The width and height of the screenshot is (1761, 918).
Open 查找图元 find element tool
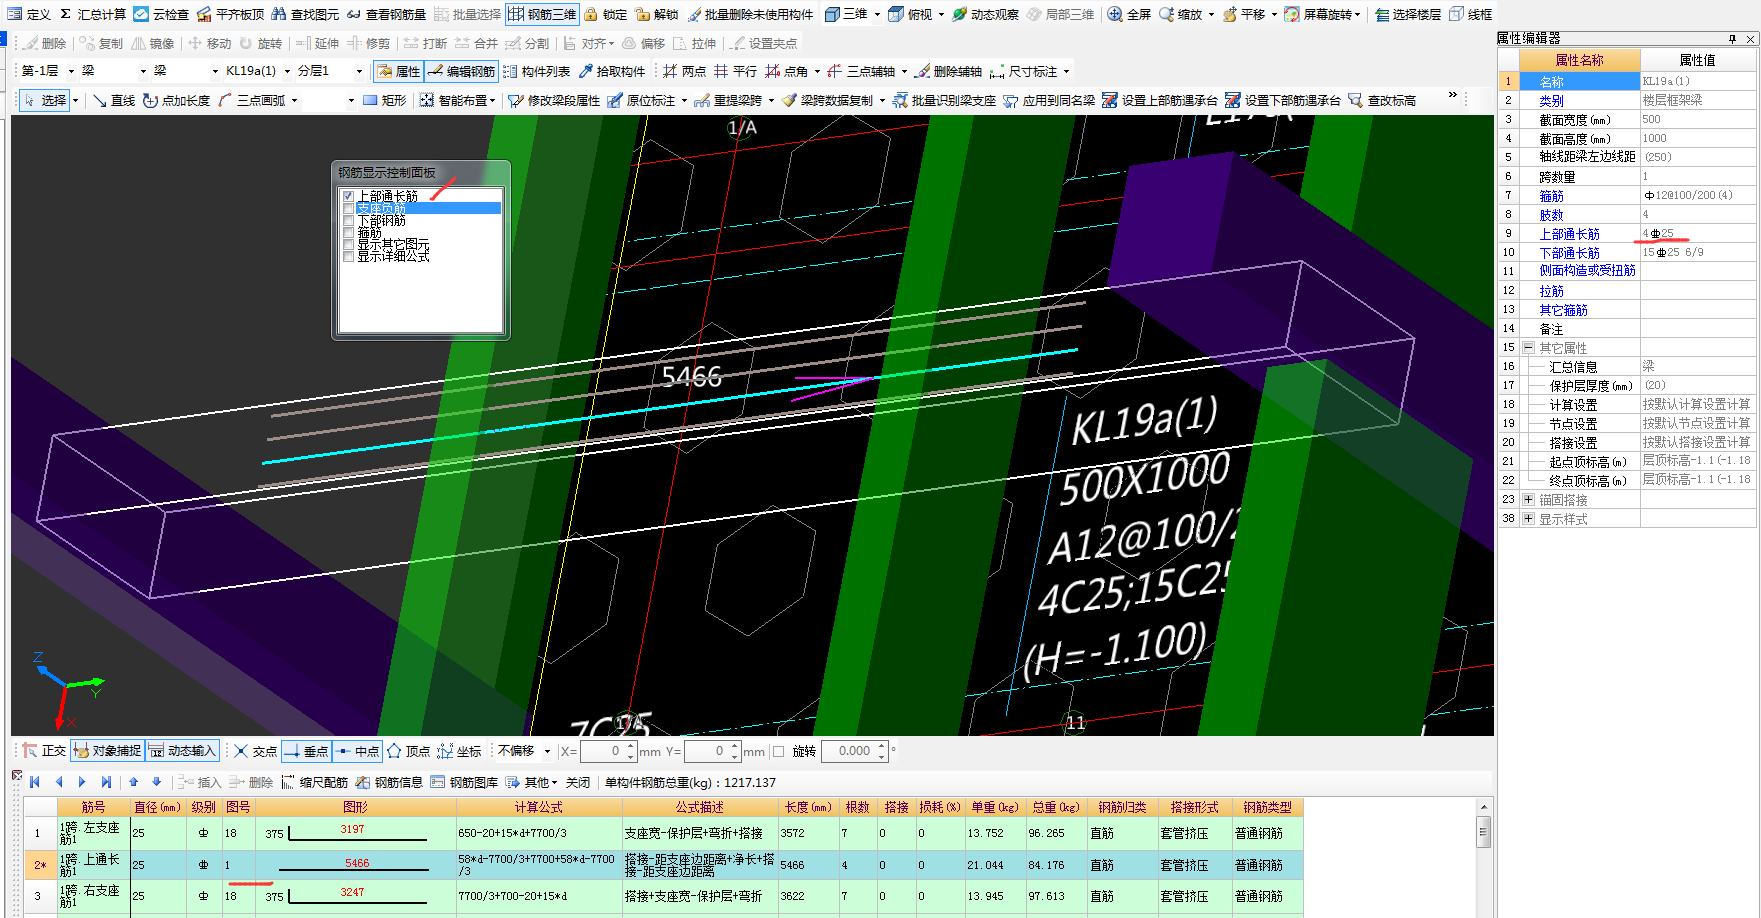tap(305, 14)
